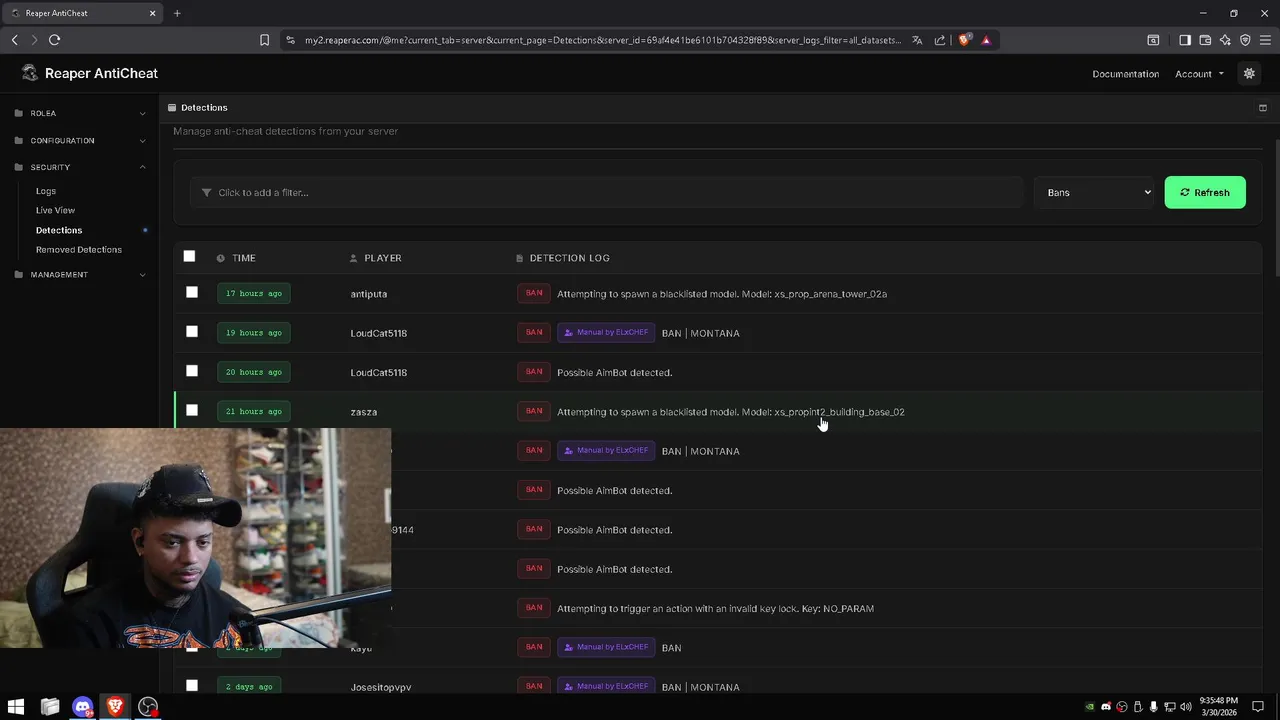
Task: Click the green Refresh button
Action: click(1205, 192)
